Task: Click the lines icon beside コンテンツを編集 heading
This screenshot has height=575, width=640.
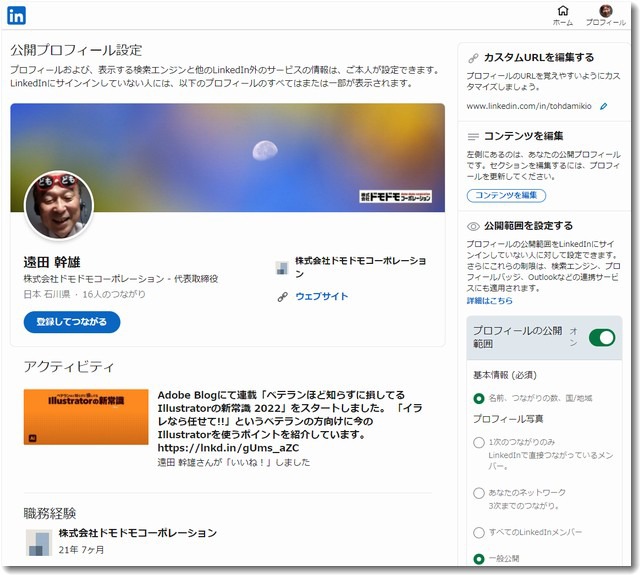Action: coord(473,136)
